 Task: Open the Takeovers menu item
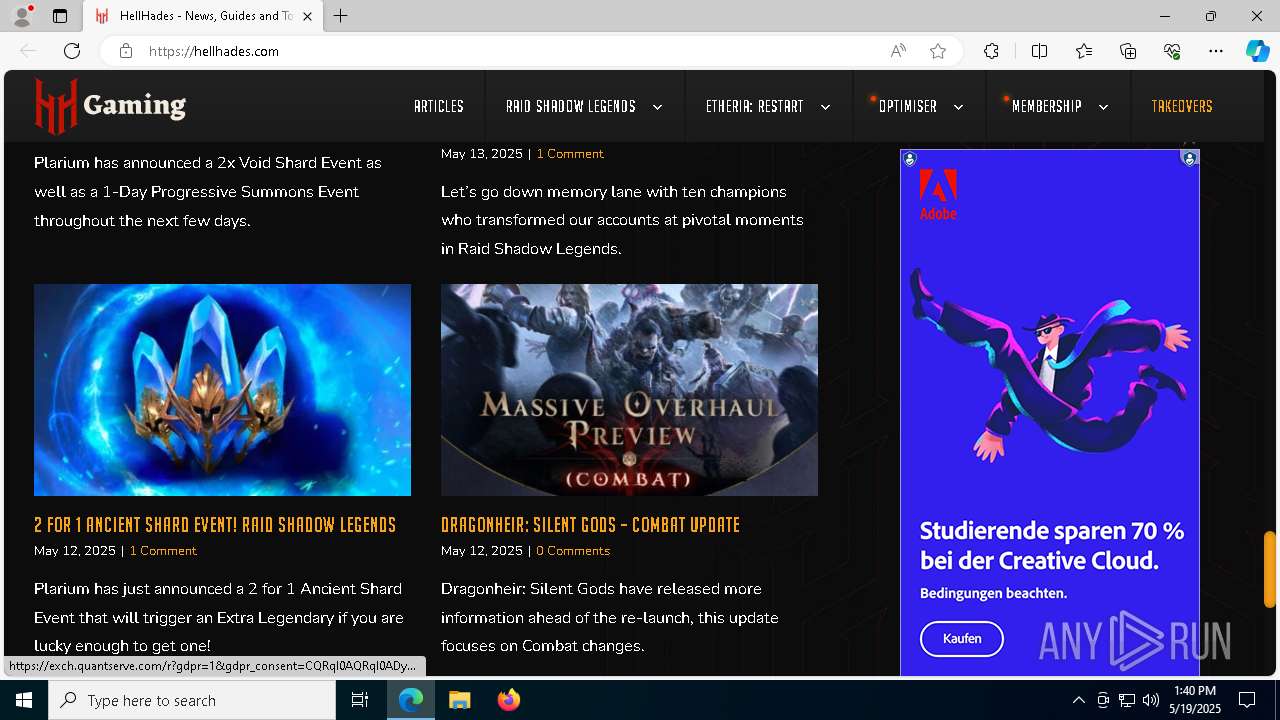pos(1182,106)
